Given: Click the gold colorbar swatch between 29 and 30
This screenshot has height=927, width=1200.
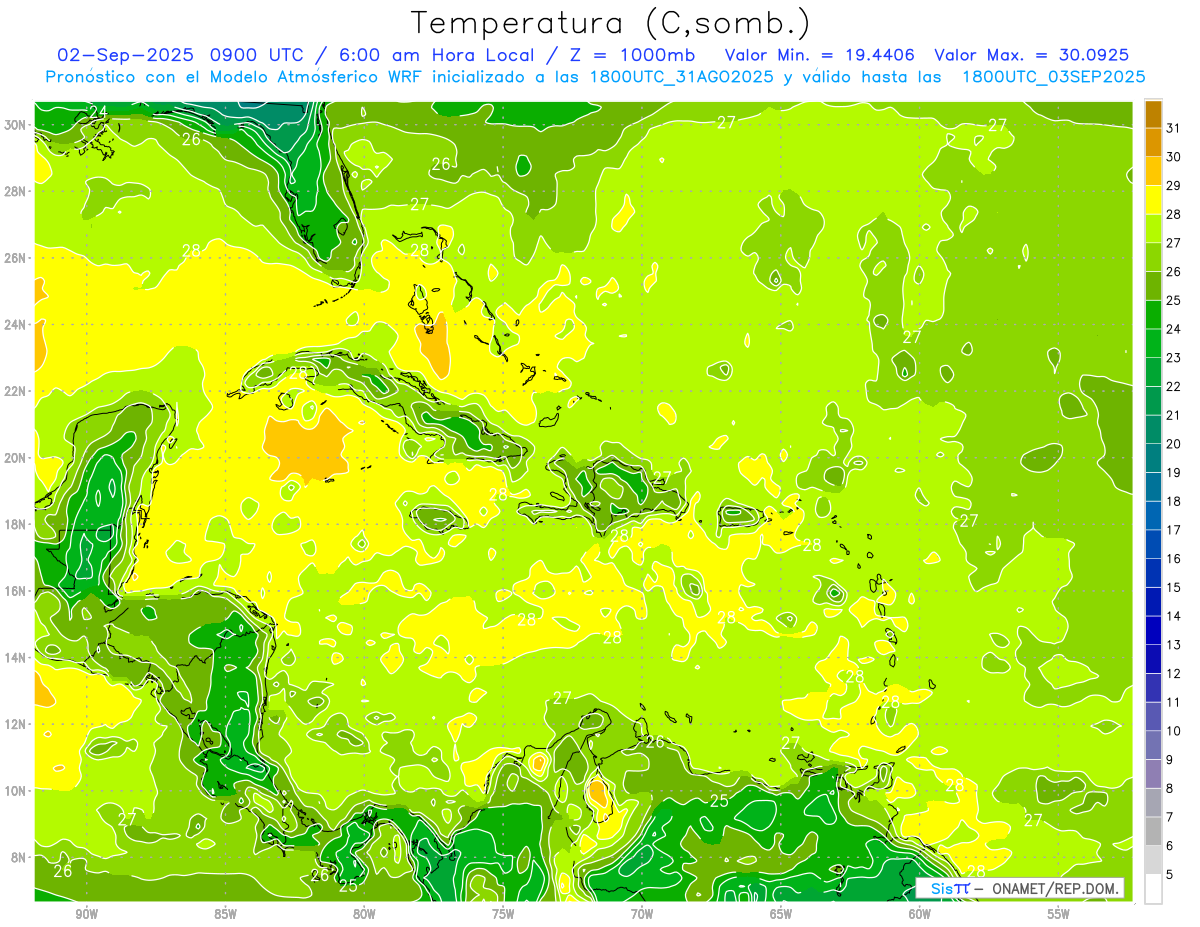Looking at the screenshot, I should 1153,171.
